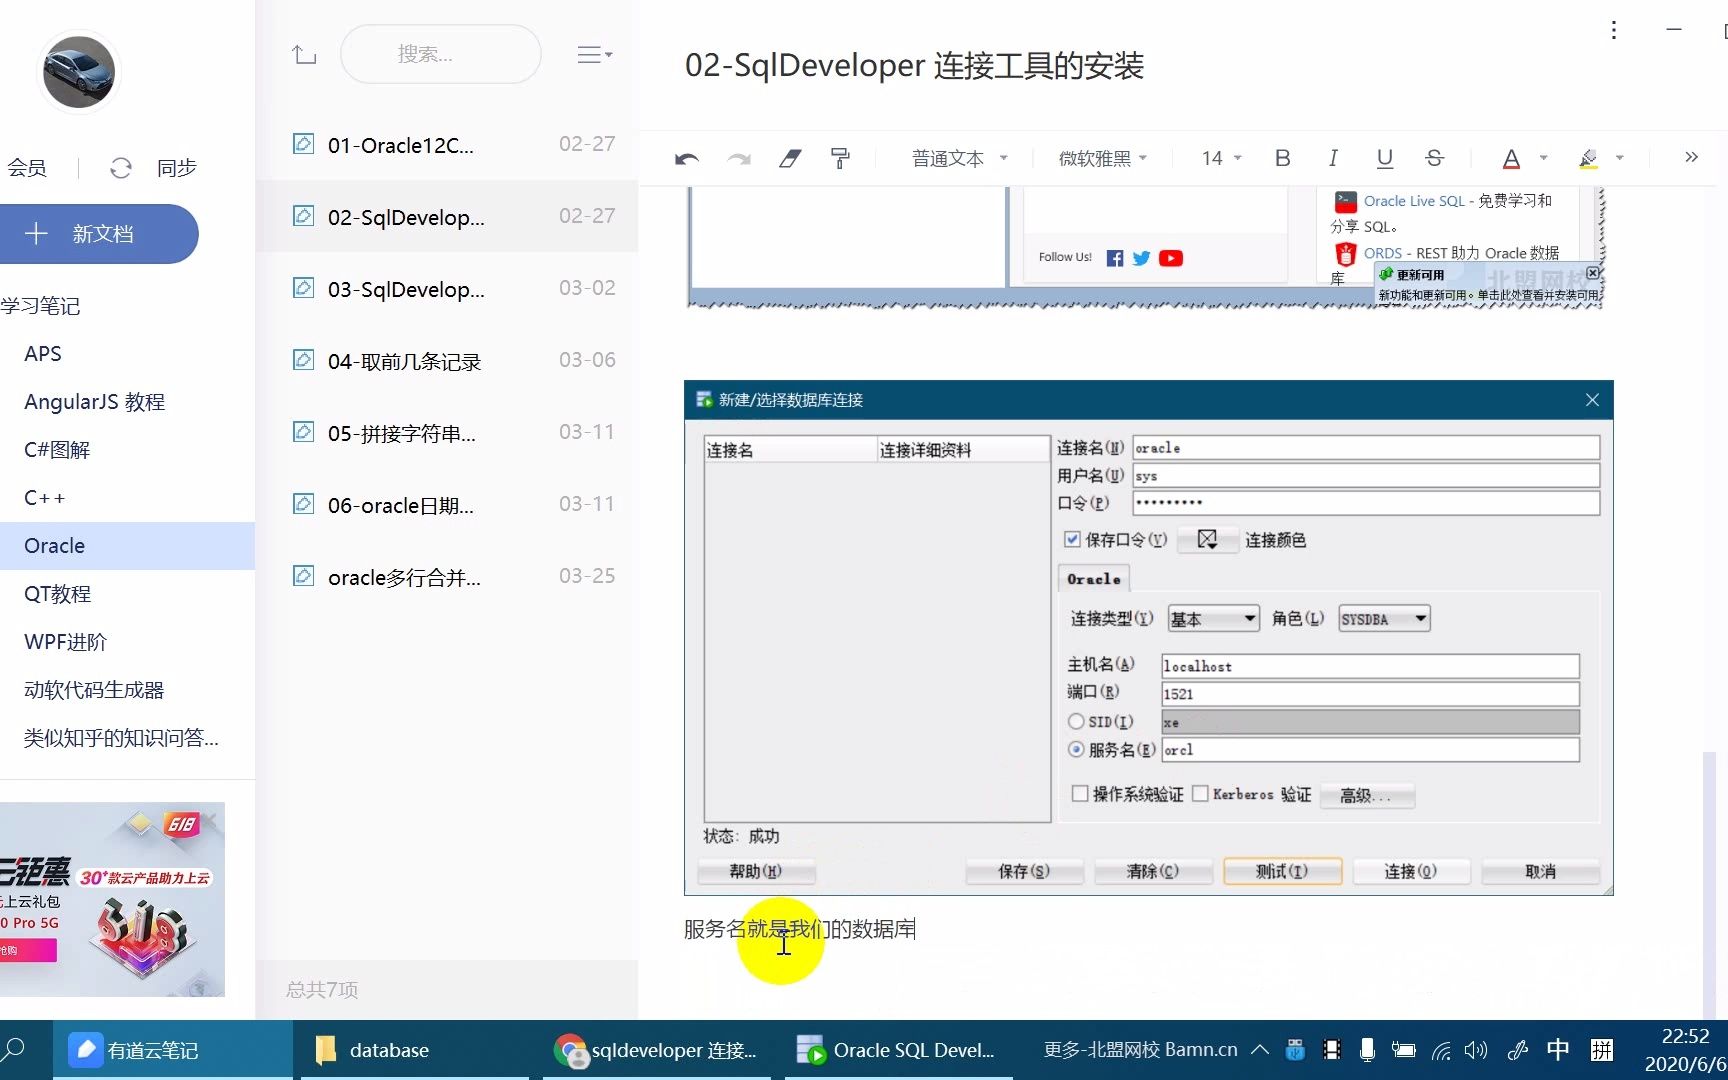Viewport: 1728px width, 1080px height.
Task: Toggle strikethrough formatting
Action: click(x=1434, y=158)
